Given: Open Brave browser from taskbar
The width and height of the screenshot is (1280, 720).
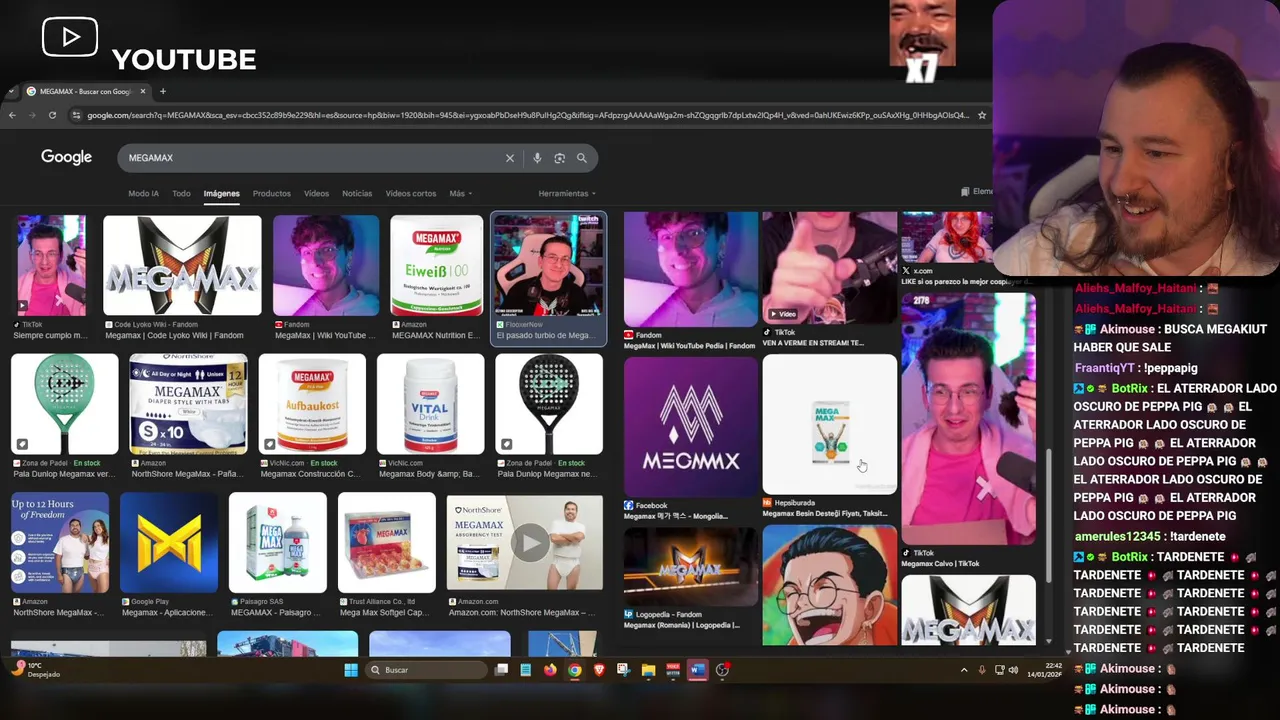Looking at the screenshot, I should coord(599,670).
